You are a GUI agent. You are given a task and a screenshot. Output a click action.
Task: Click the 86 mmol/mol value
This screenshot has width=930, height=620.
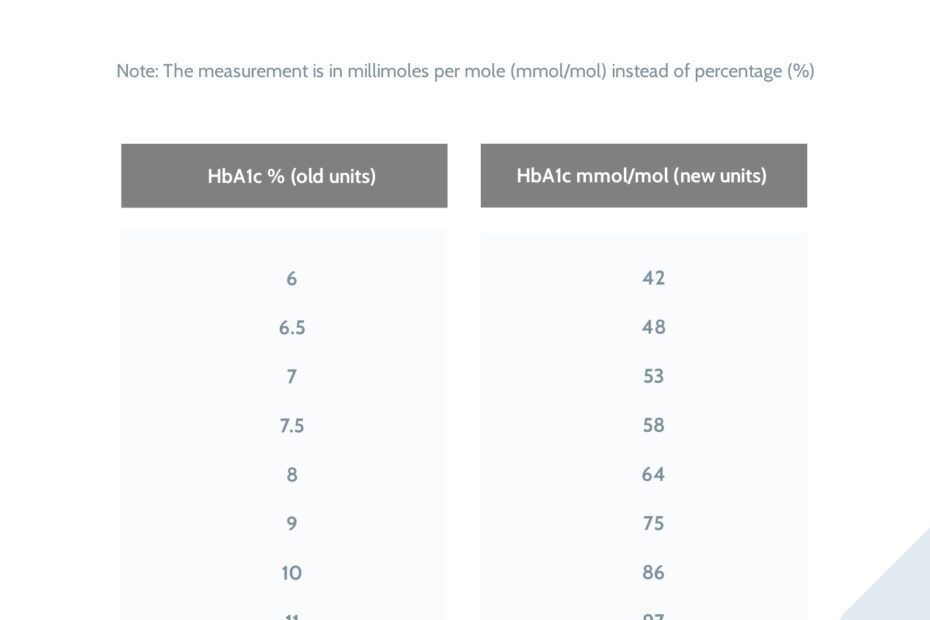(x=654, y=573)
